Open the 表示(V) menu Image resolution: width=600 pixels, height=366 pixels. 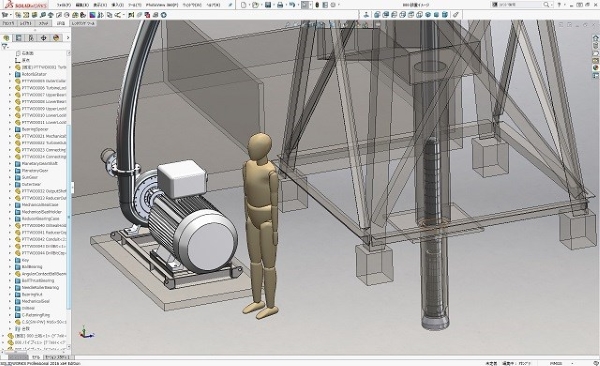click(100, 5)
